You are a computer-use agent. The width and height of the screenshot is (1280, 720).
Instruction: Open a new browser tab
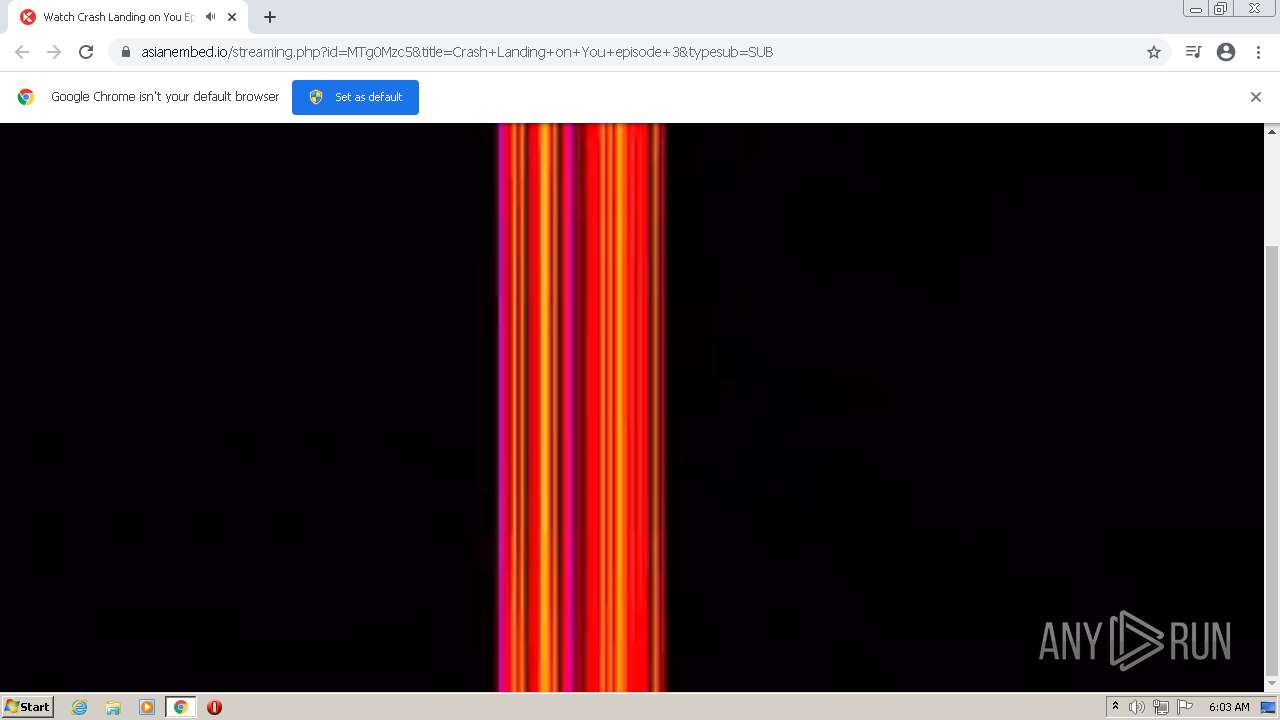click(x=269, y=17)
